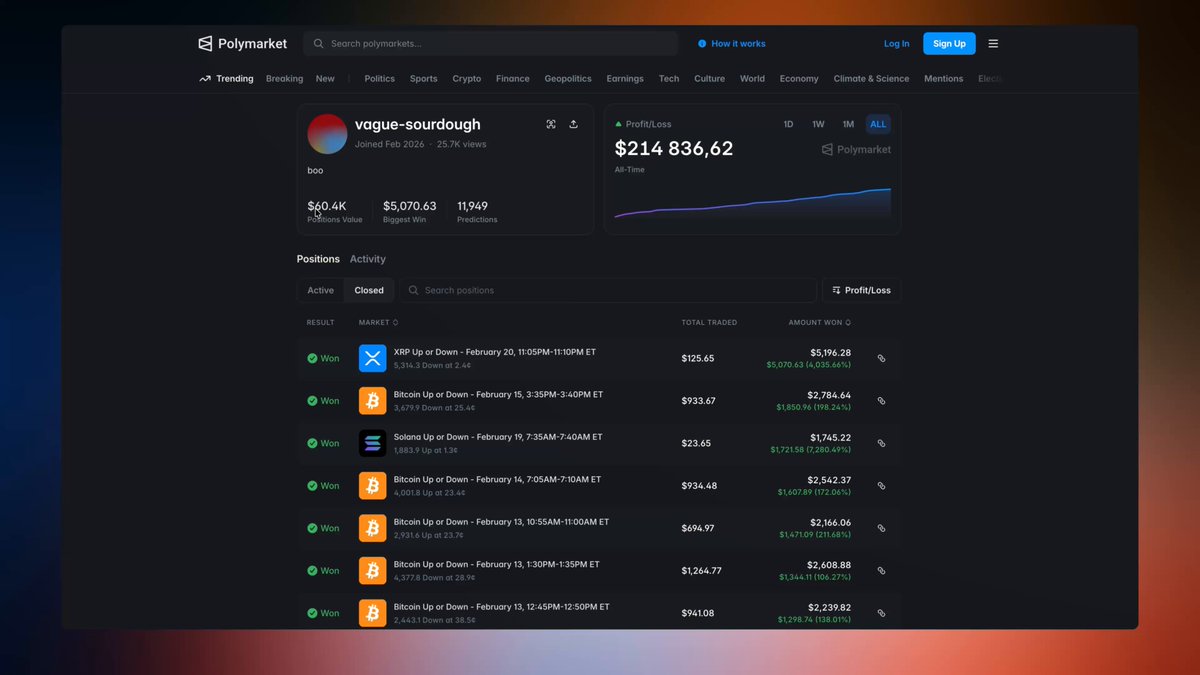Click Bitcoin icon for 10:55AM-11:00AM market
The width and height of the screenshot is (1200, 675).
372,528
